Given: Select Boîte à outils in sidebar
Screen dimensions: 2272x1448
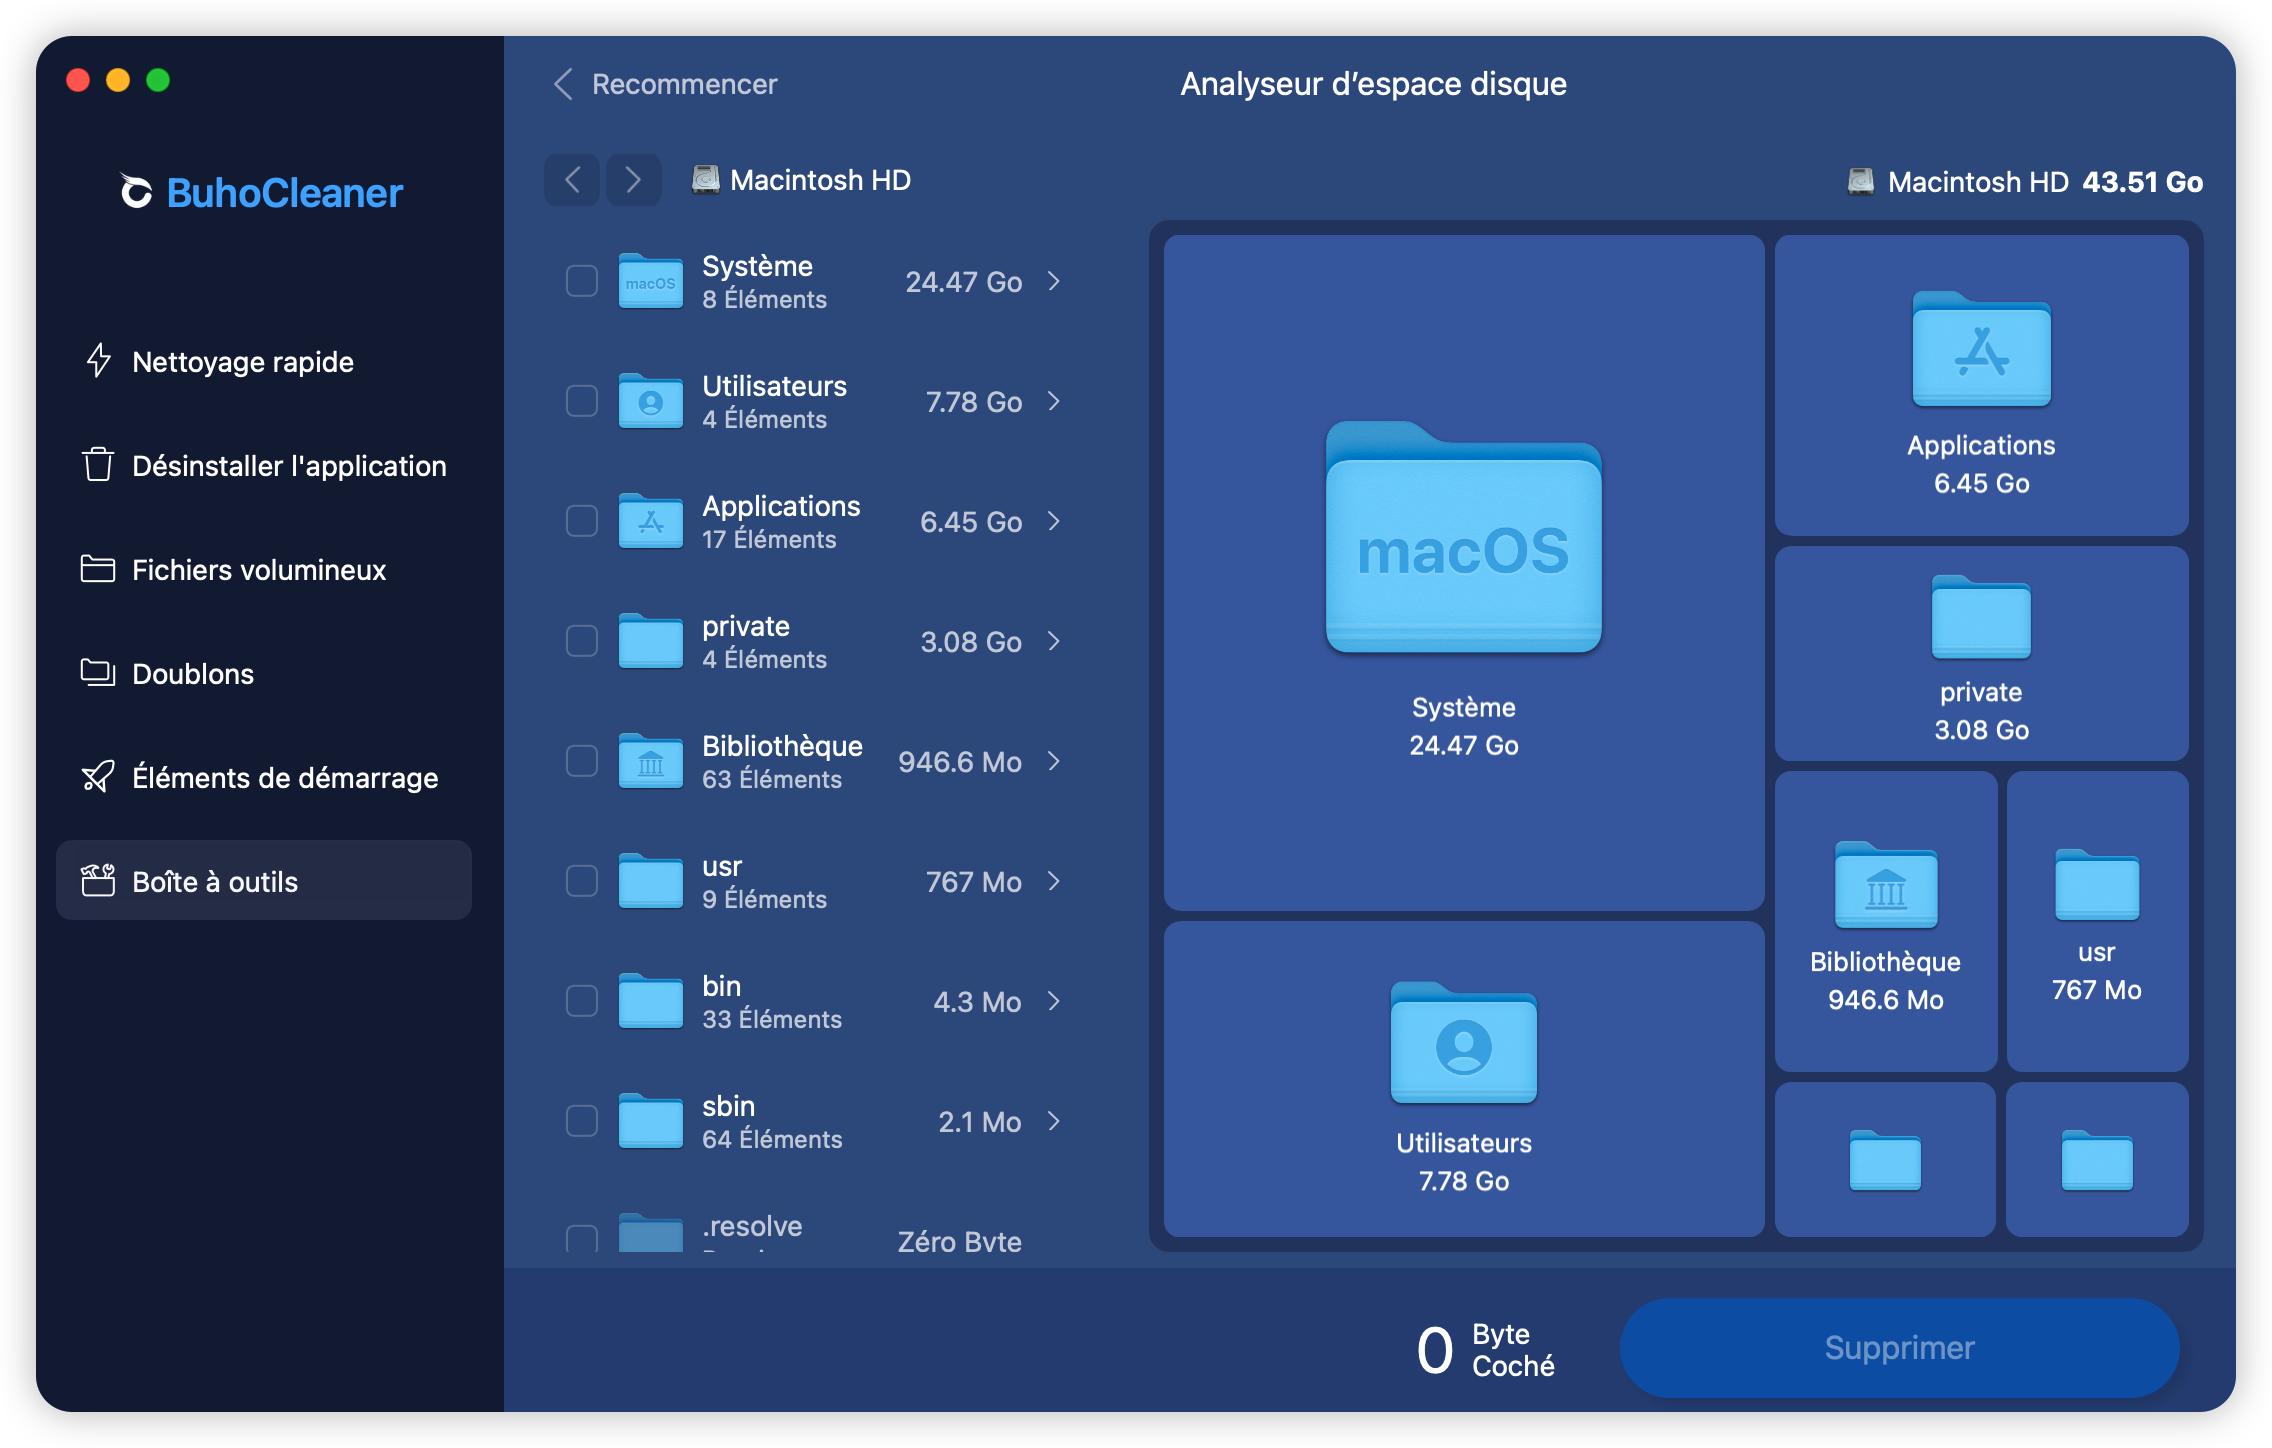Looking at the screenshot, I should coord(264,881).
